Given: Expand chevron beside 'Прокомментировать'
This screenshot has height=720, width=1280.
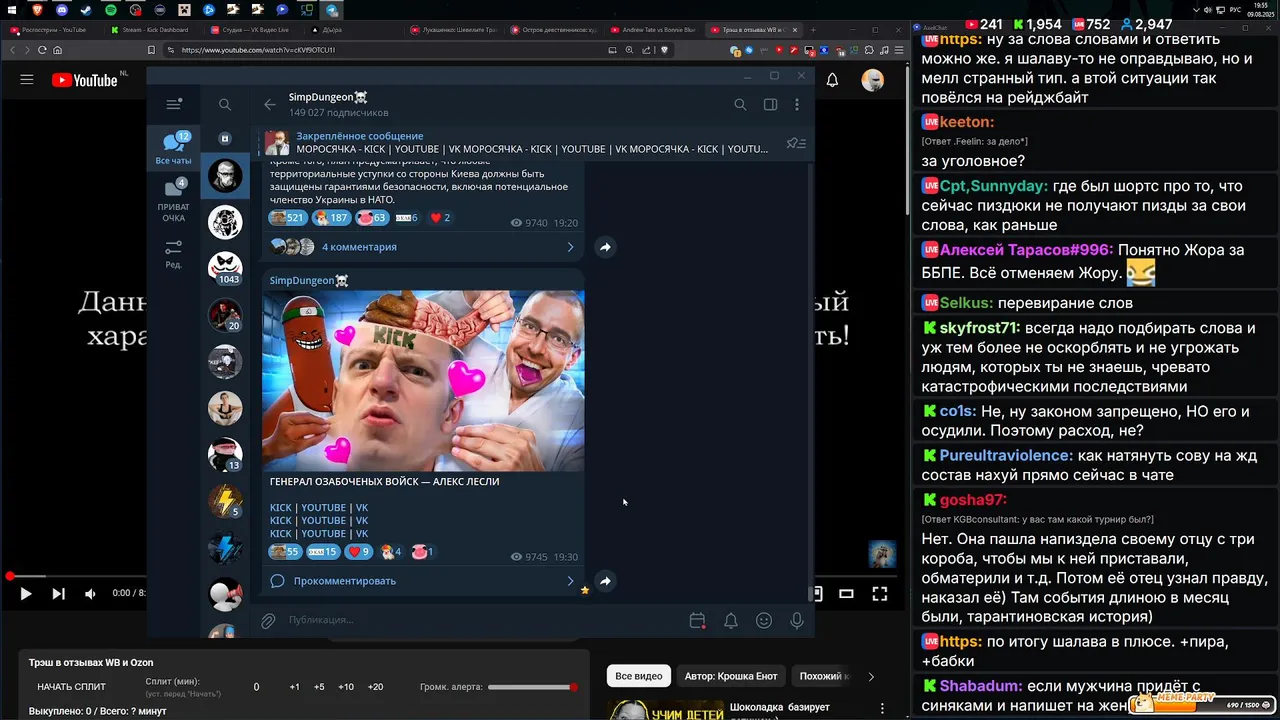Looking at the screenshot, I should 571,581.
